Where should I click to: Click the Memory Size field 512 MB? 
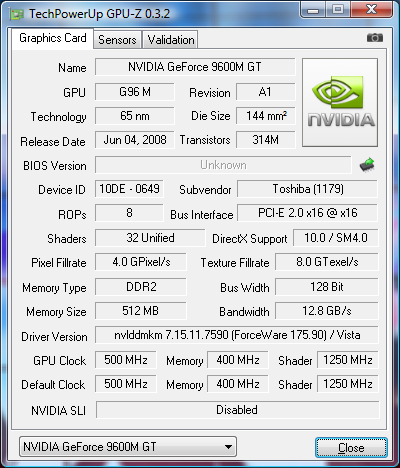point(141,311)
